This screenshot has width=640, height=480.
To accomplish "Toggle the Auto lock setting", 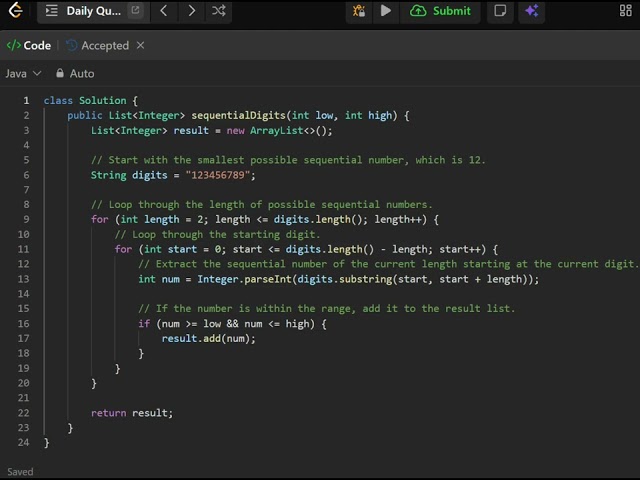I will pos(75,73).
